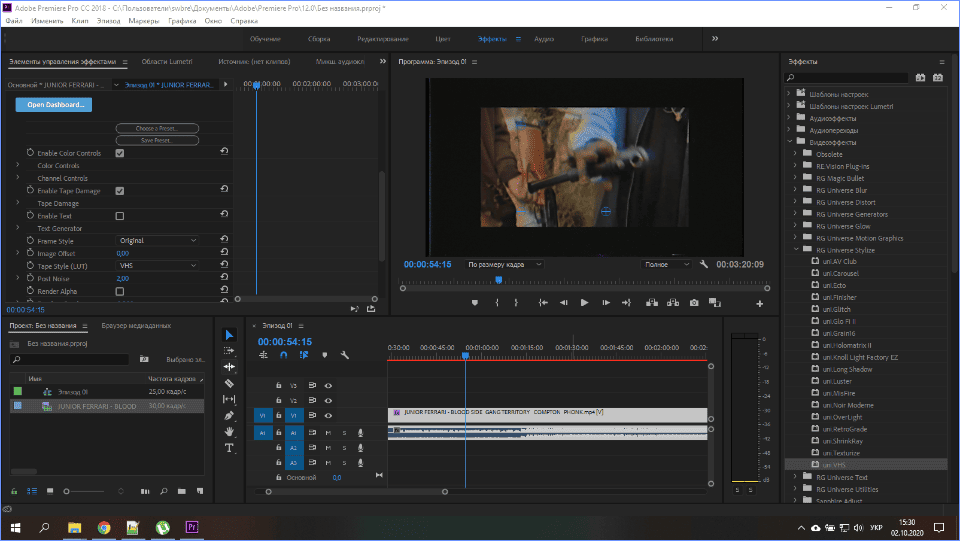
Task: Toggle V2 track output eye
Action: tap(328, 400)
